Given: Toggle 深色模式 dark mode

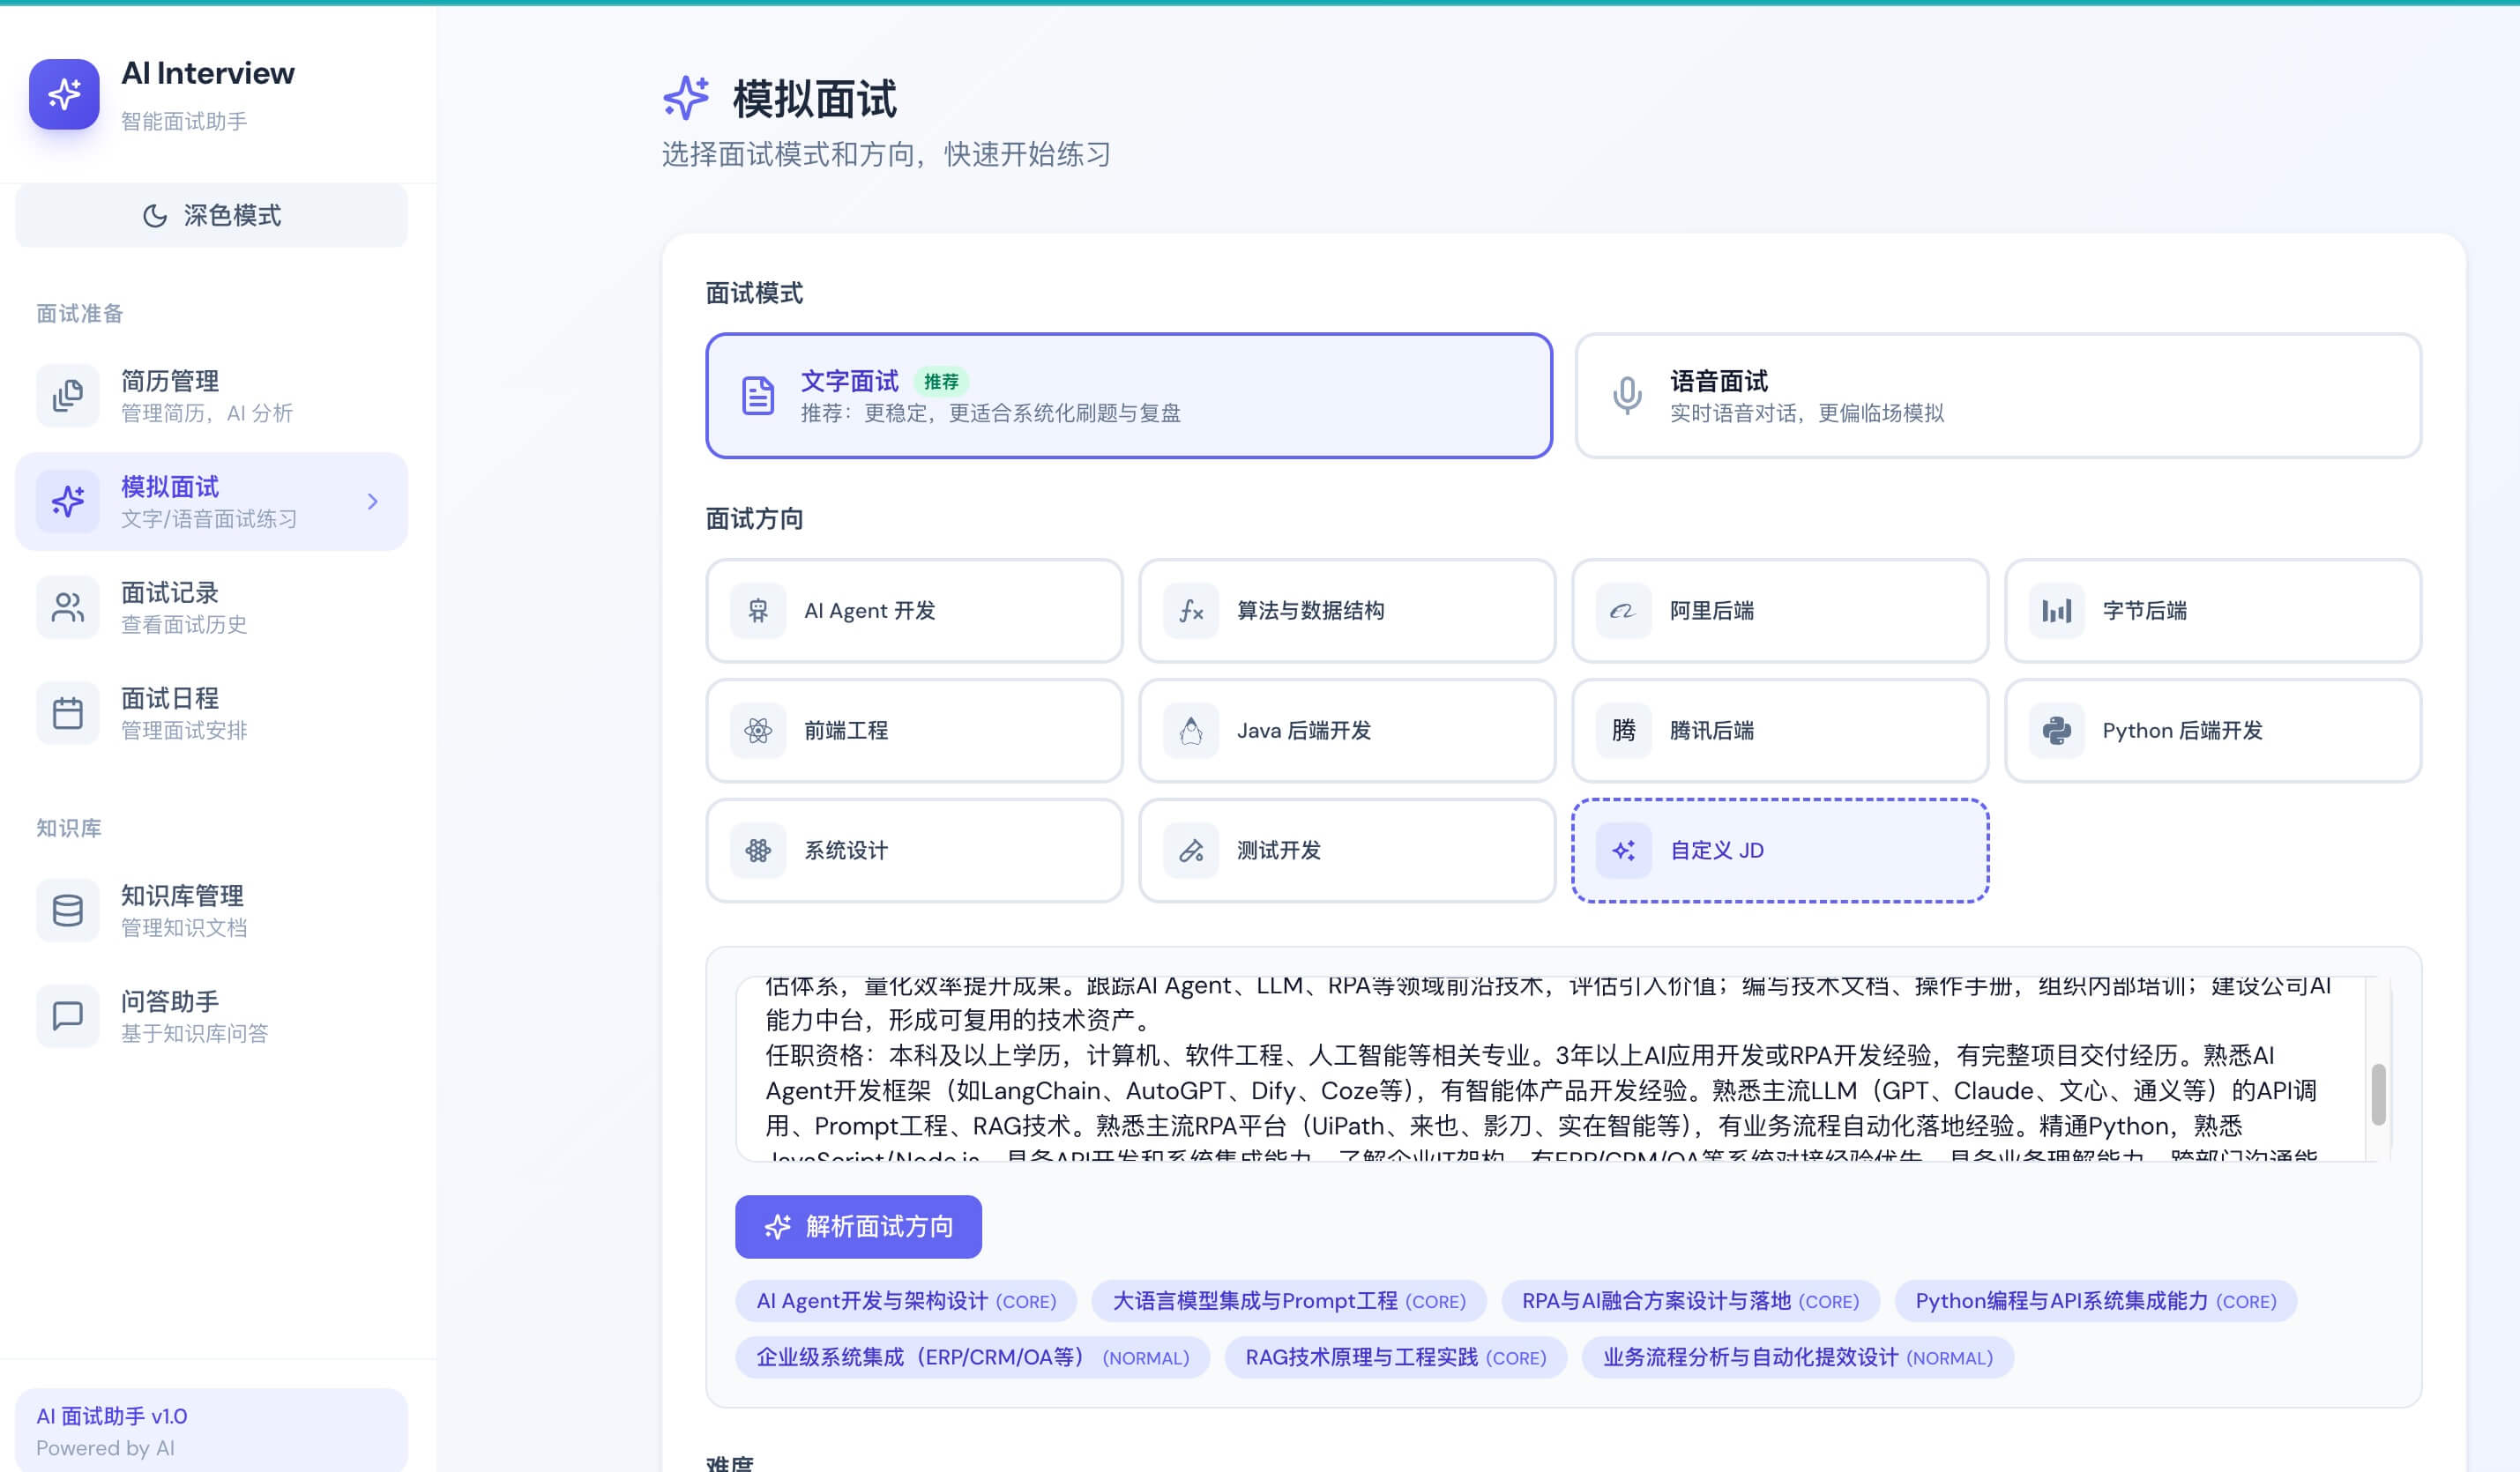Looking at the screenshot, I should coord(211,216).
